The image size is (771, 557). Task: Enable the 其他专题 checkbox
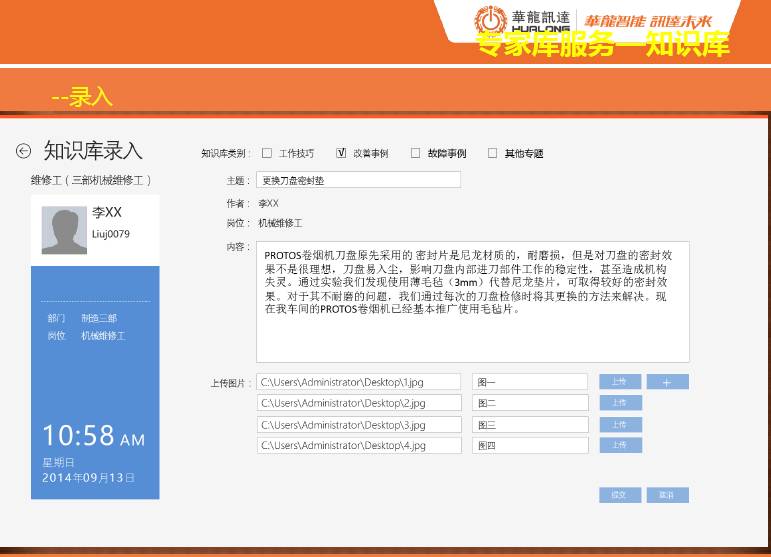pyautogui.click(x=492, y=153)
